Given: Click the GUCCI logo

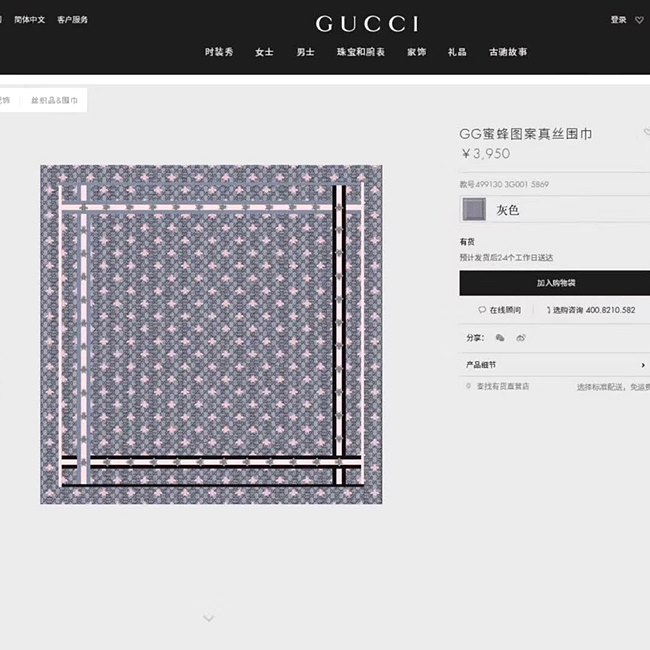Looking at the screenshot, I should [x=367, y=24].
